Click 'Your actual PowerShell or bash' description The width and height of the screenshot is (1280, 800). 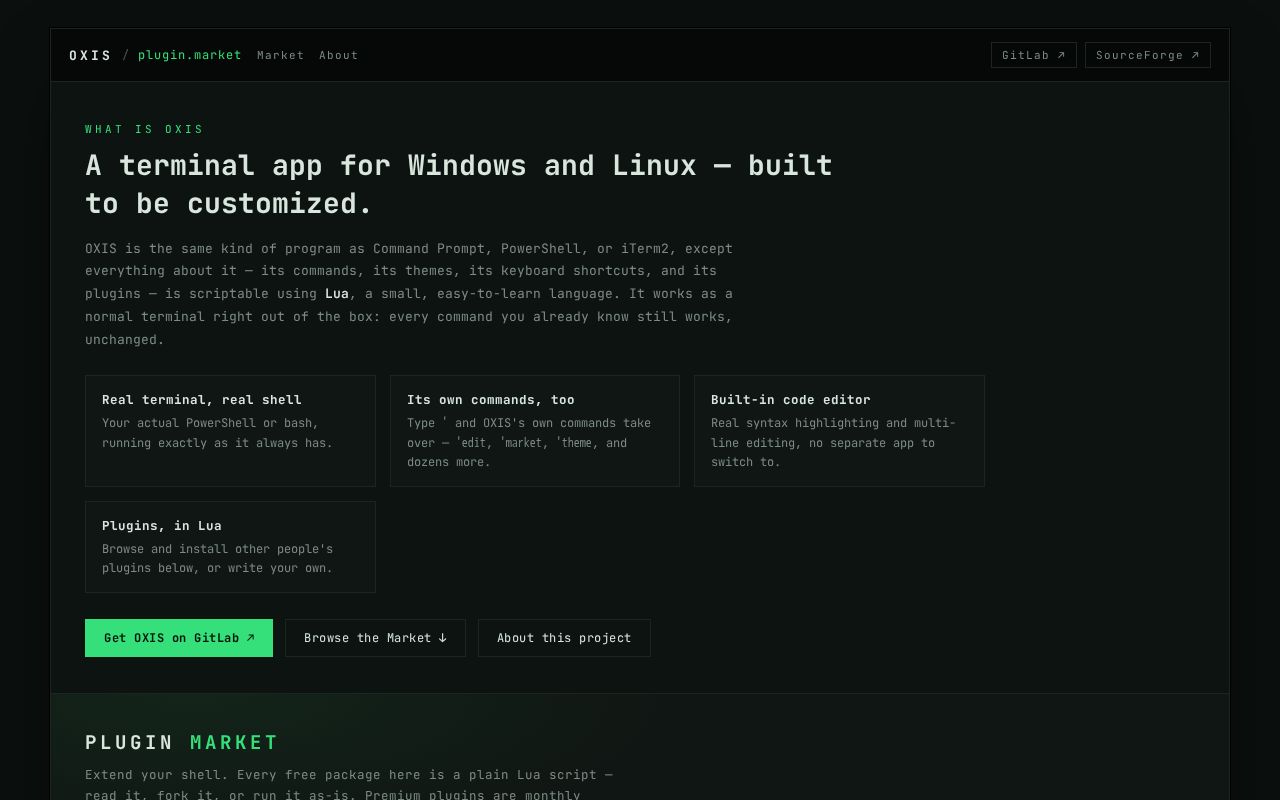[x=217, y=433]
